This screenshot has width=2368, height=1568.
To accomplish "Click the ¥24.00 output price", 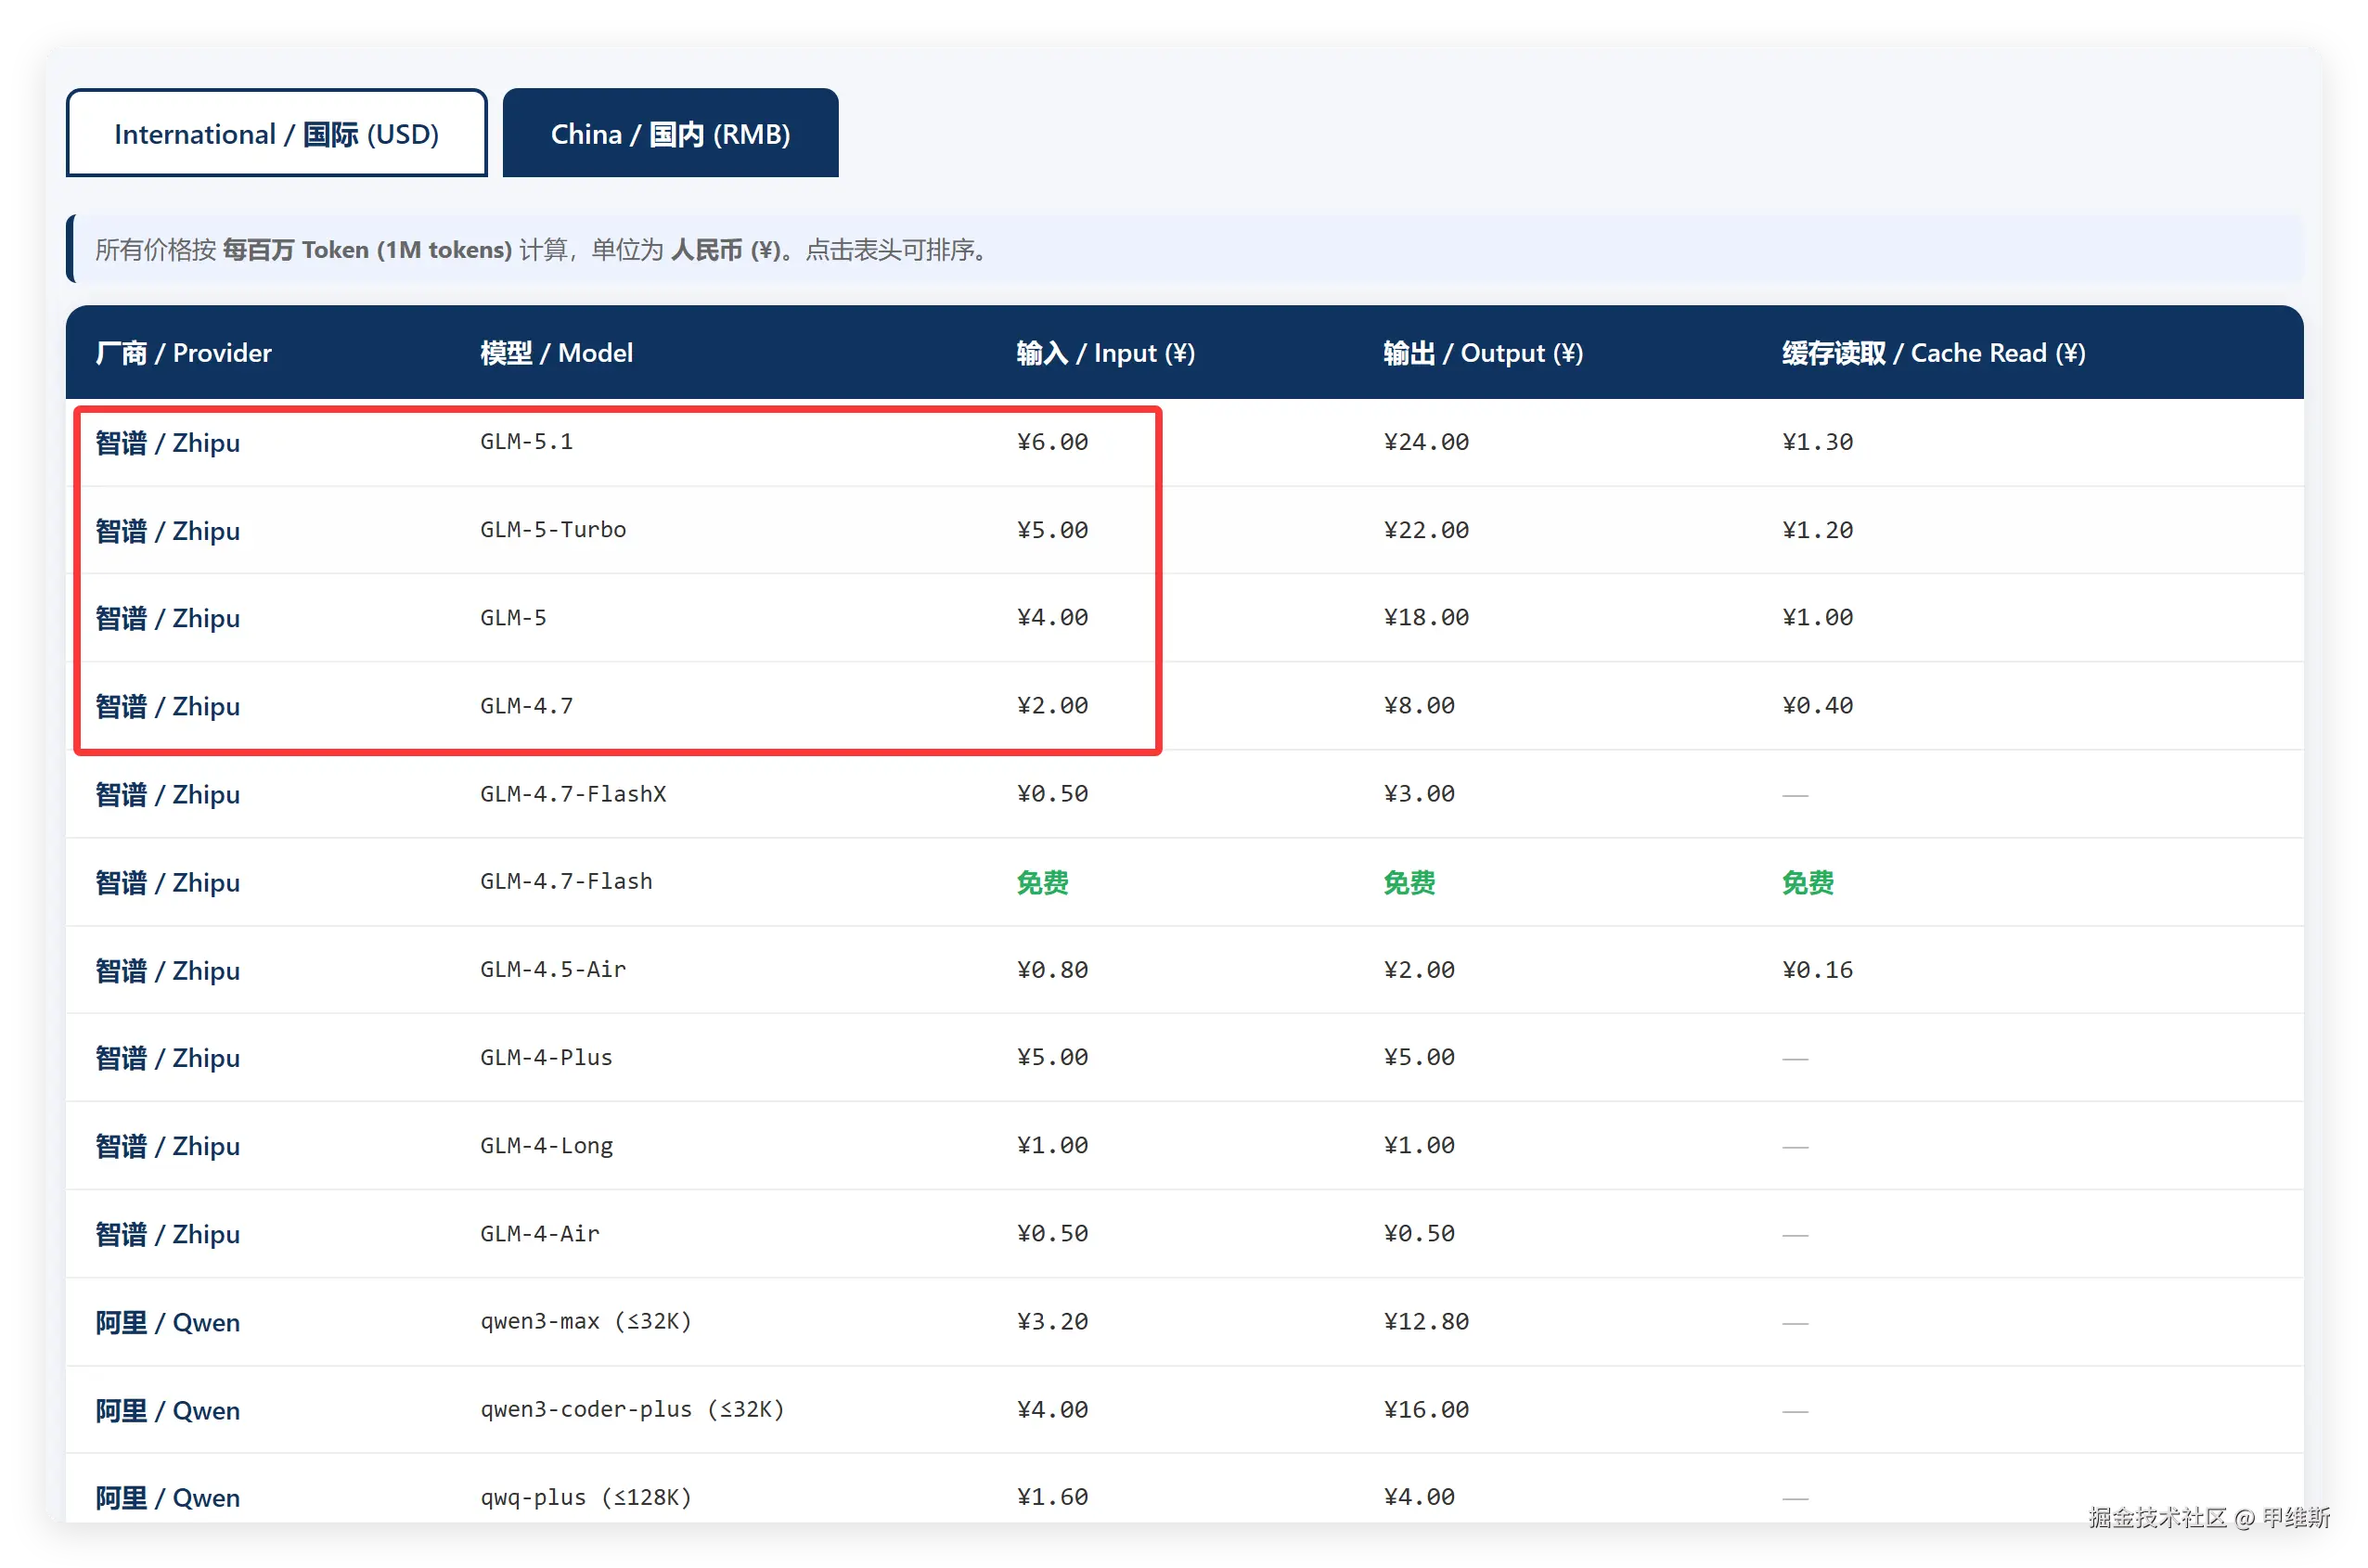I will coord(1426,442).
